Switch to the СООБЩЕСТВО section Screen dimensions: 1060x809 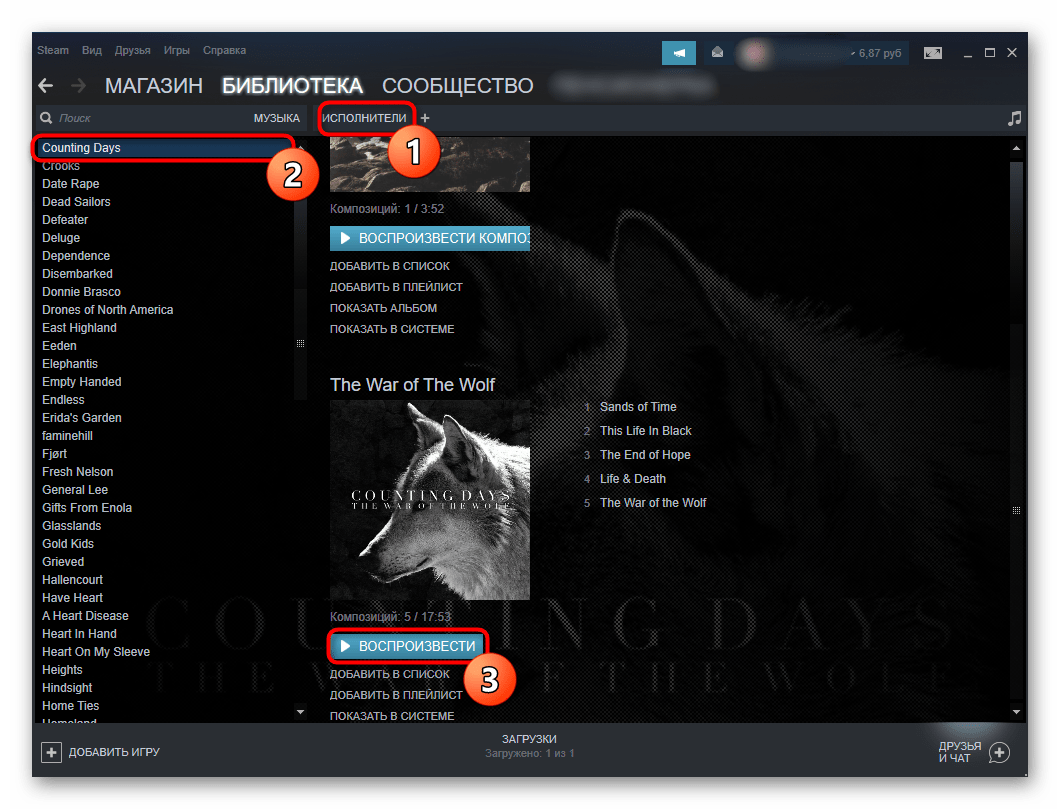(x=458, y=86)
